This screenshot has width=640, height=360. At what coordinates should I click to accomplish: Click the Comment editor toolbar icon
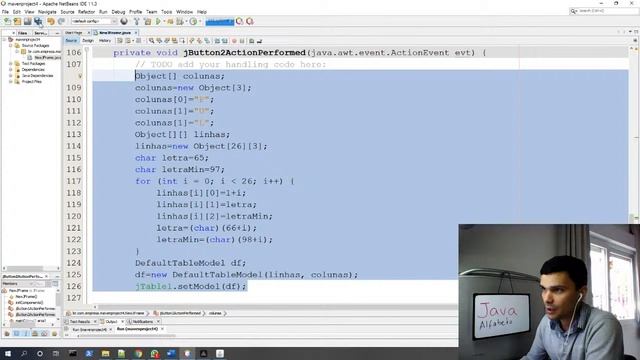251,40
